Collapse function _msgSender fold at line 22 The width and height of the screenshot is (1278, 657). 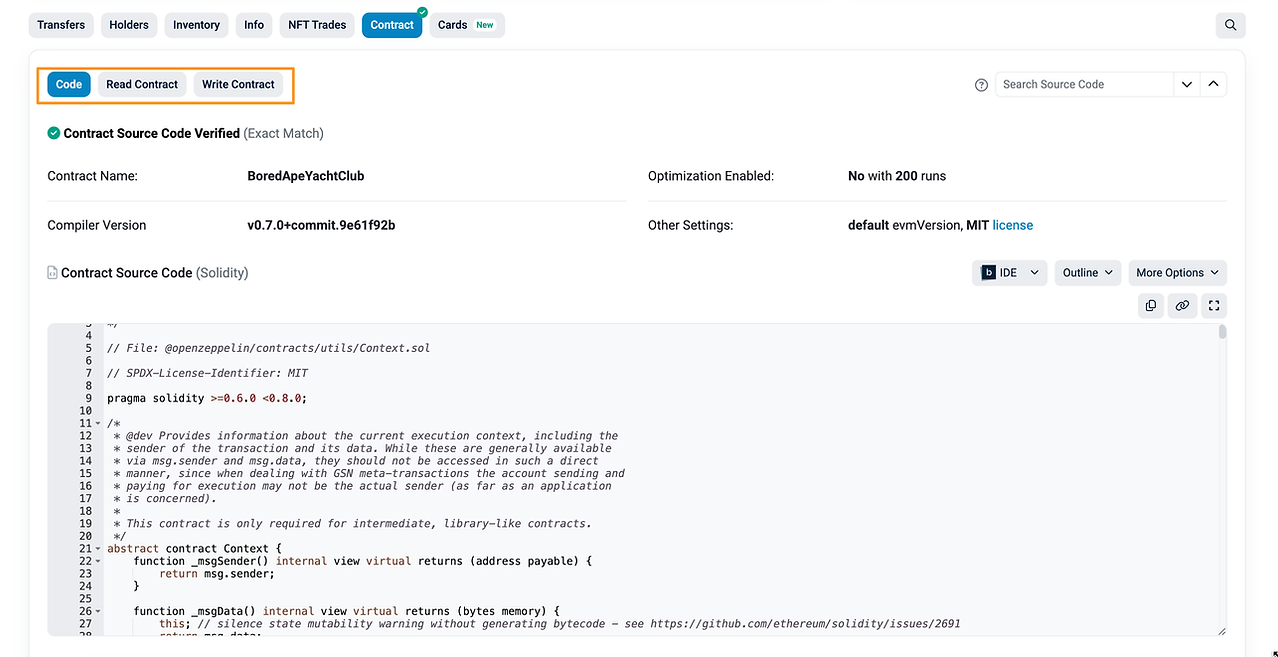[97, 562]
